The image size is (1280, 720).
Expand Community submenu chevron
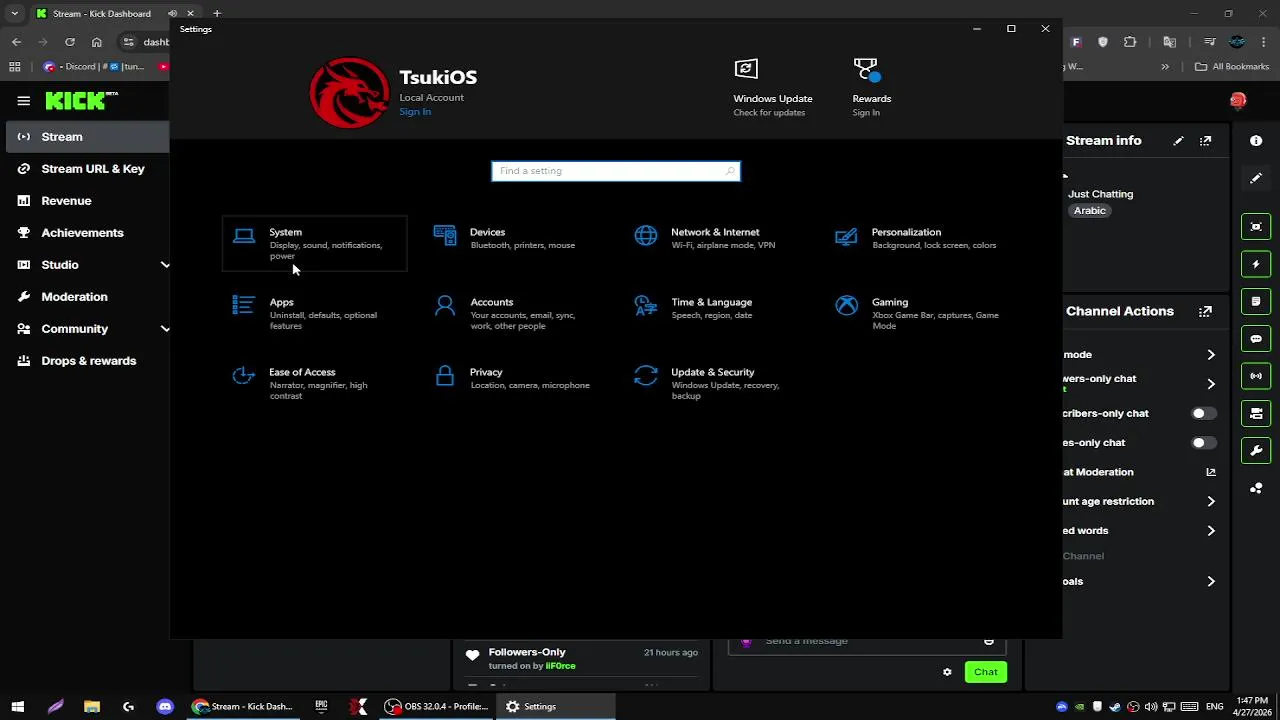click(165, 329)
